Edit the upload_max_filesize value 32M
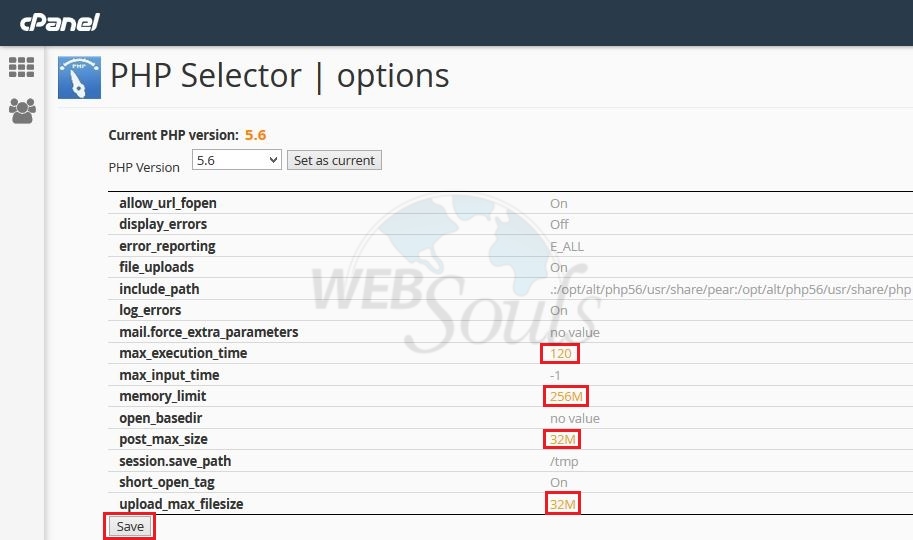The width and height of the screenshot is (913, 540). [x=562, y=504]
